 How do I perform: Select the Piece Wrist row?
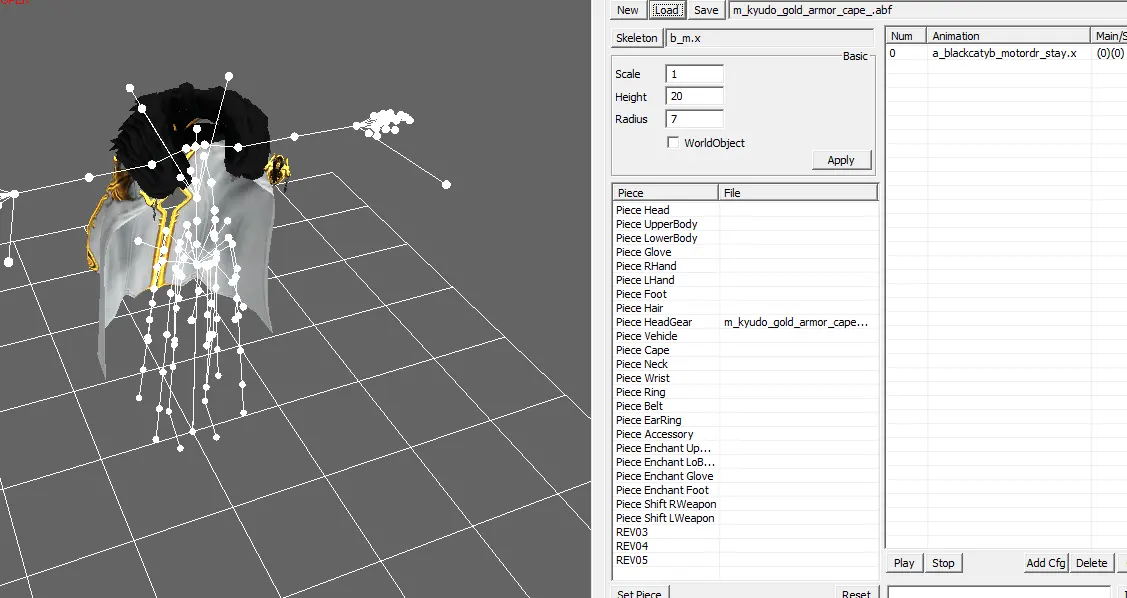pos(745,378)
